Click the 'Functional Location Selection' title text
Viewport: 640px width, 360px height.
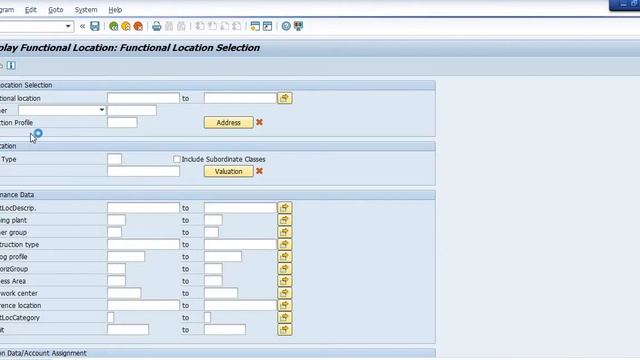[190, 48]
